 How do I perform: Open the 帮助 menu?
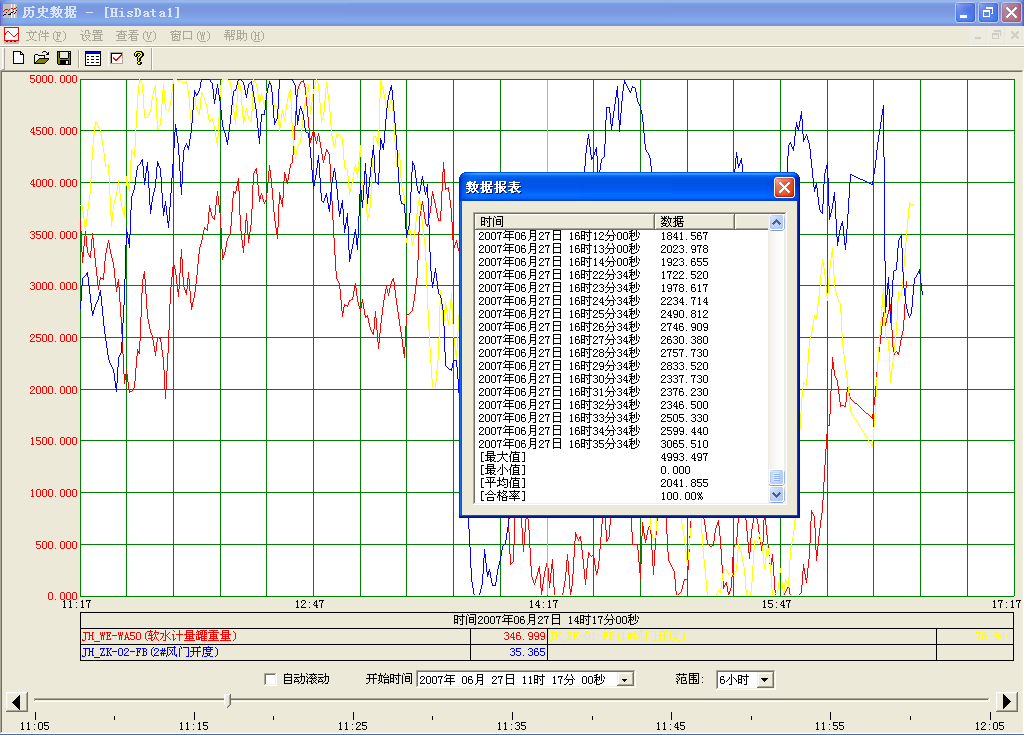243,35
